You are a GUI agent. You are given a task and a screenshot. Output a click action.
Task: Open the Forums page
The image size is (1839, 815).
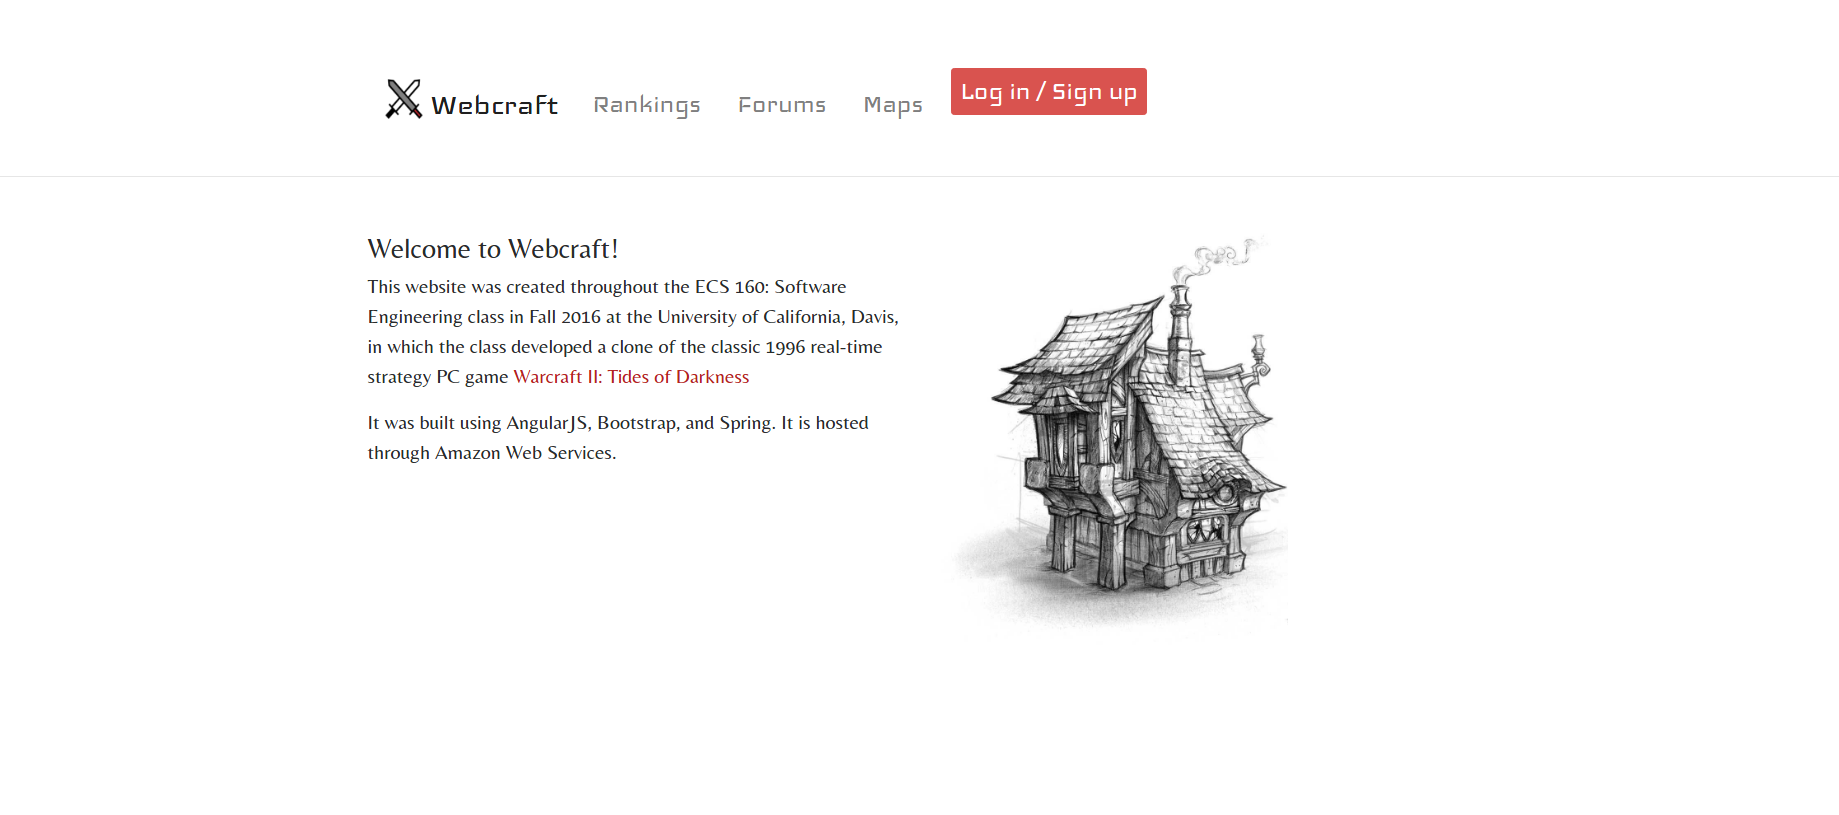[x=782, y=105]
